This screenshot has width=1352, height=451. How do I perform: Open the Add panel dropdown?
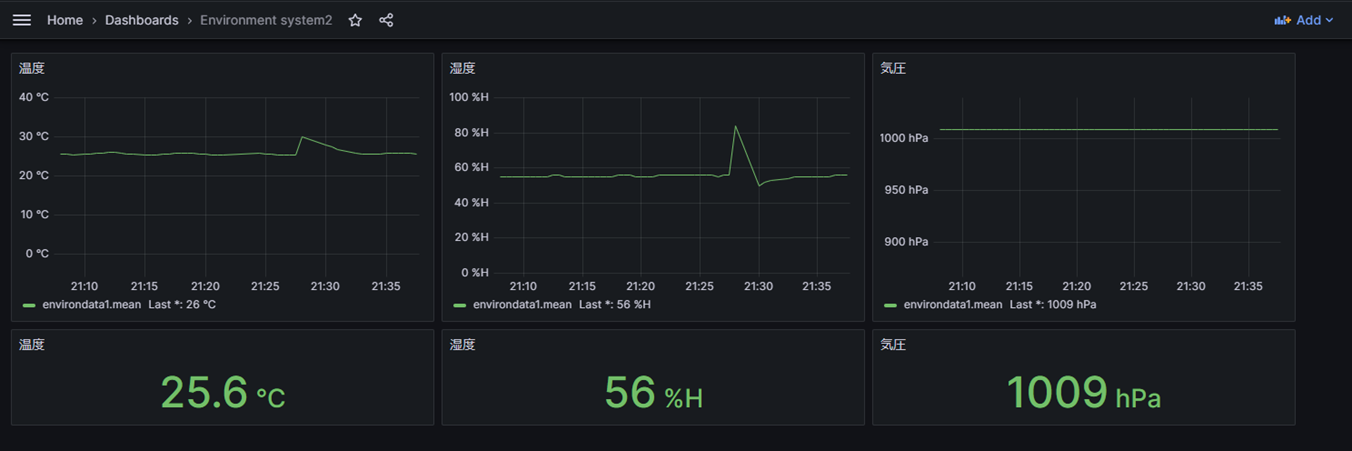1304,20
